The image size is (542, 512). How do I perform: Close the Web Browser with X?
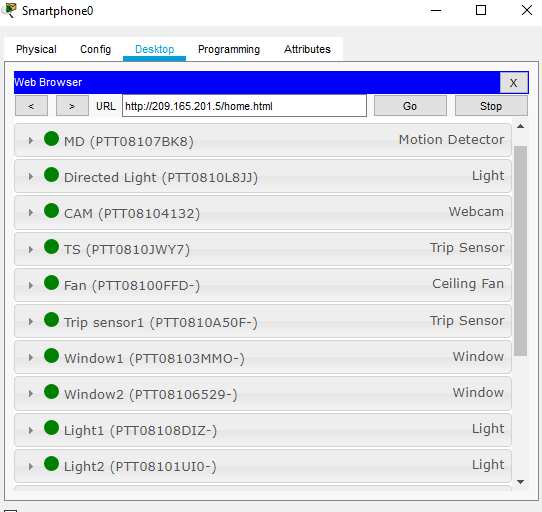click(514, 83)
